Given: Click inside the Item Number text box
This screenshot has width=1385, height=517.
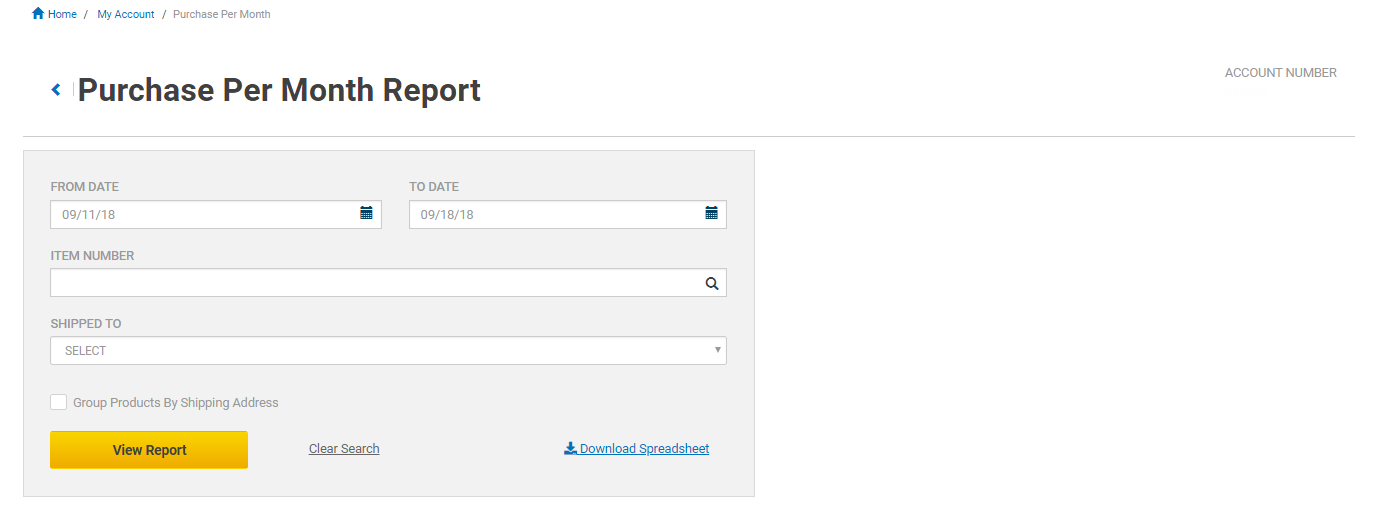Looking at the screenshot, I should [388, 283].
